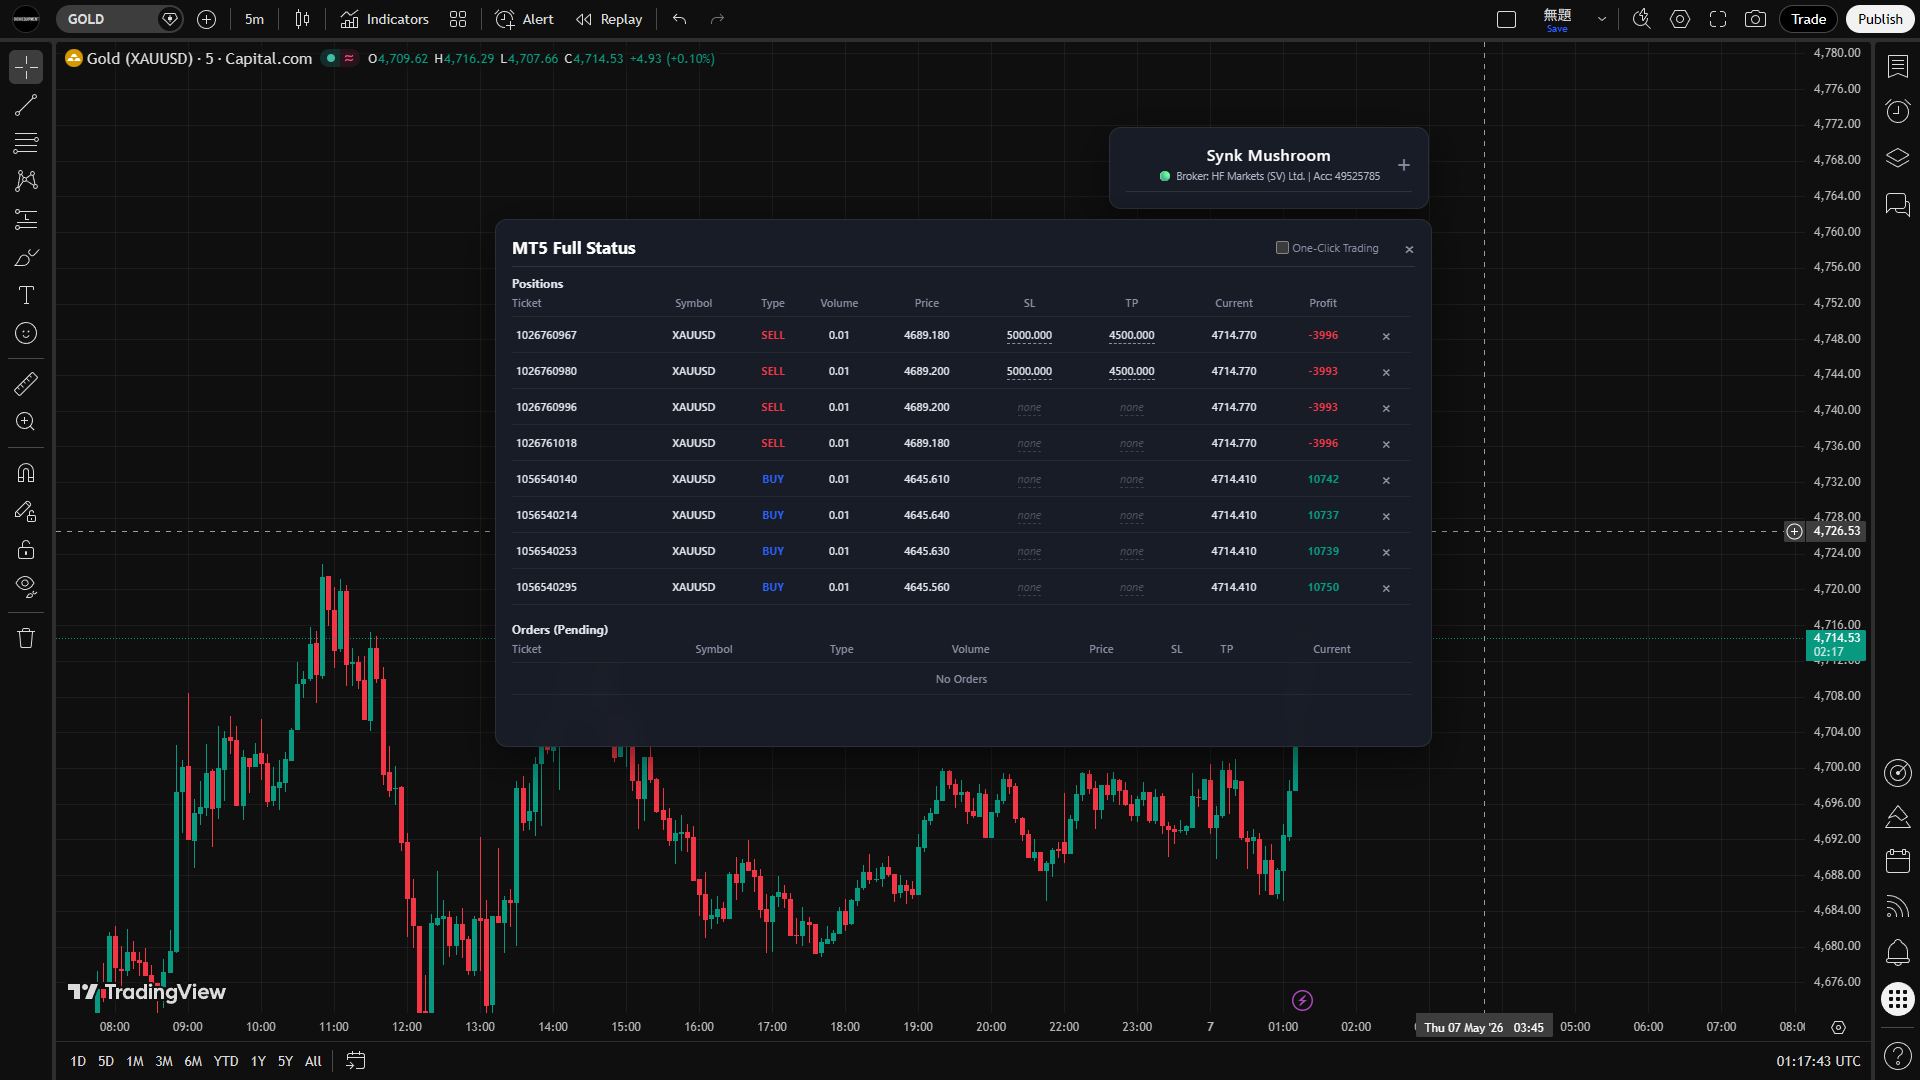
Task: Open the pattern drawing tools
Action: (x=26, y=181)
